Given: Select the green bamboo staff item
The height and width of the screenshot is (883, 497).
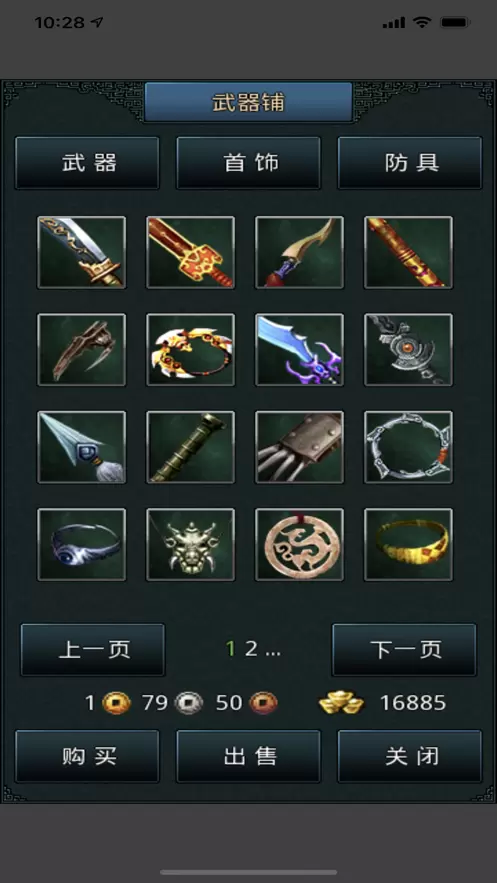Looking at the screenshot, I should (x=190, y=447).
